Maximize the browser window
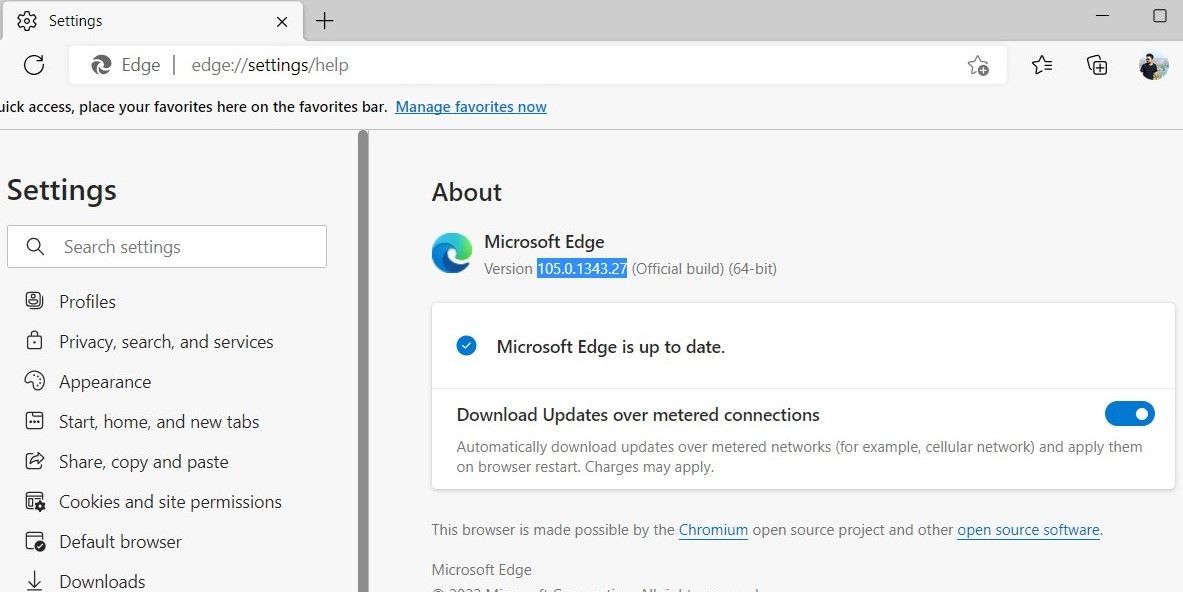This screenshot has width=1183, height=592. click(x=1160, y=16)
